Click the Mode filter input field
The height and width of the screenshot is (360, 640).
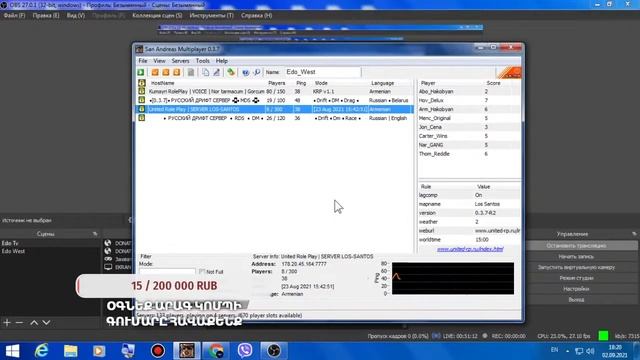[167, 271]
